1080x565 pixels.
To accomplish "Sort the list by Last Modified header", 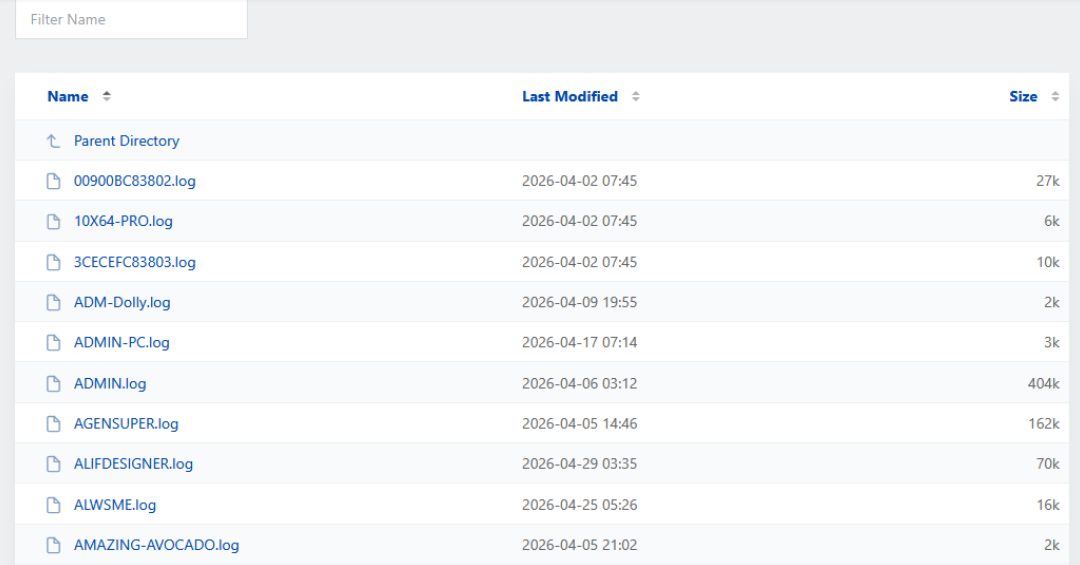I will tap(570, 96).
